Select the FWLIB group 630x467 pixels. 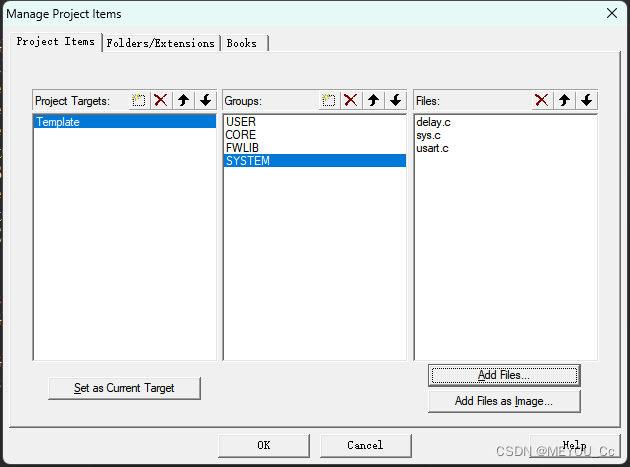click(x=315, y=147)
